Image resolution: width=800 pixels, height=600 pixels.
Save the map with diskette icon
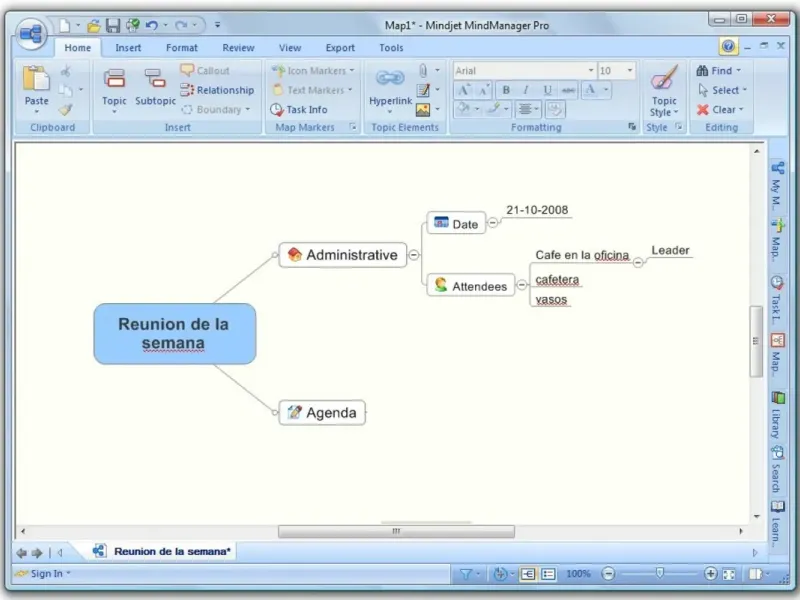pyautogui.click(x=113, y=25)
